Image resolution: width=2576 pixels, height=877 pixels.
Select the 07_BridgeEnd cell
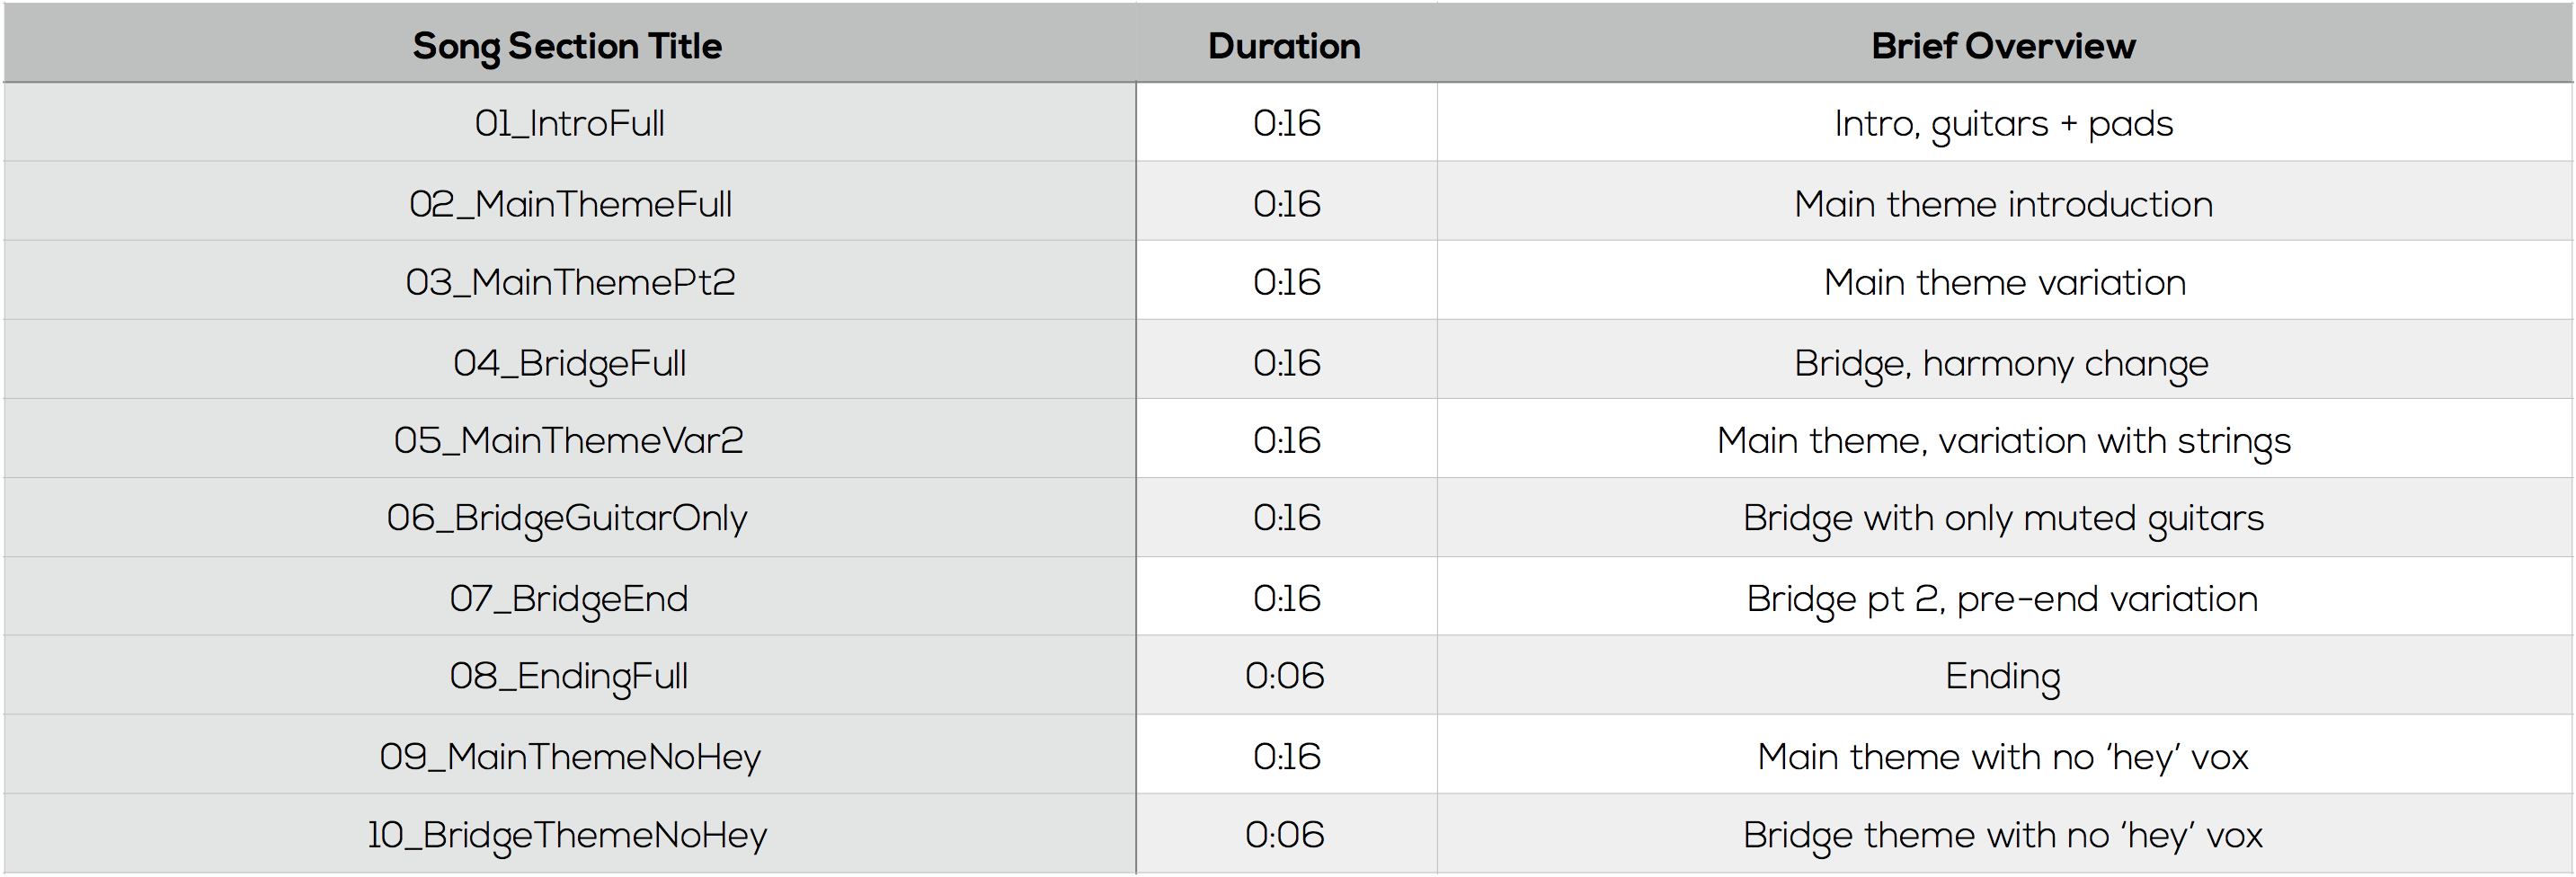point(569,597)
